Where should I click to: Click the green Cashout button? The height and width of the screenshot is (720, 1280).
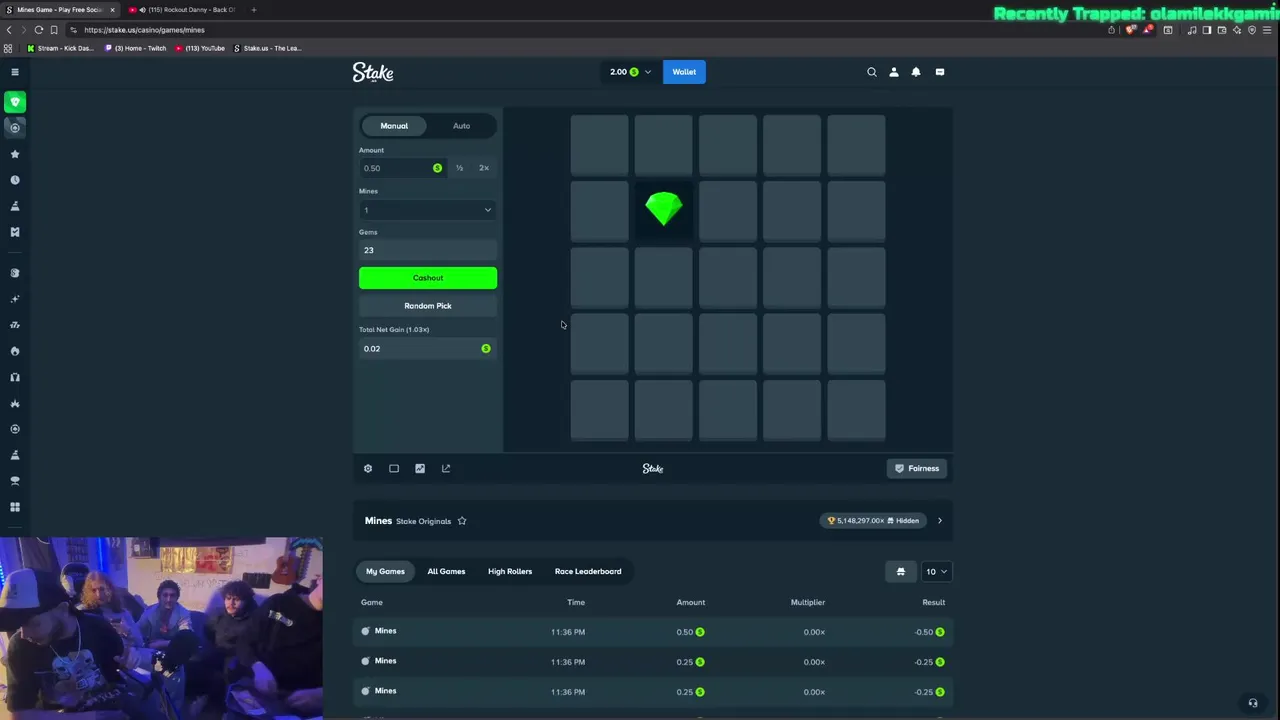click(428, 278)
